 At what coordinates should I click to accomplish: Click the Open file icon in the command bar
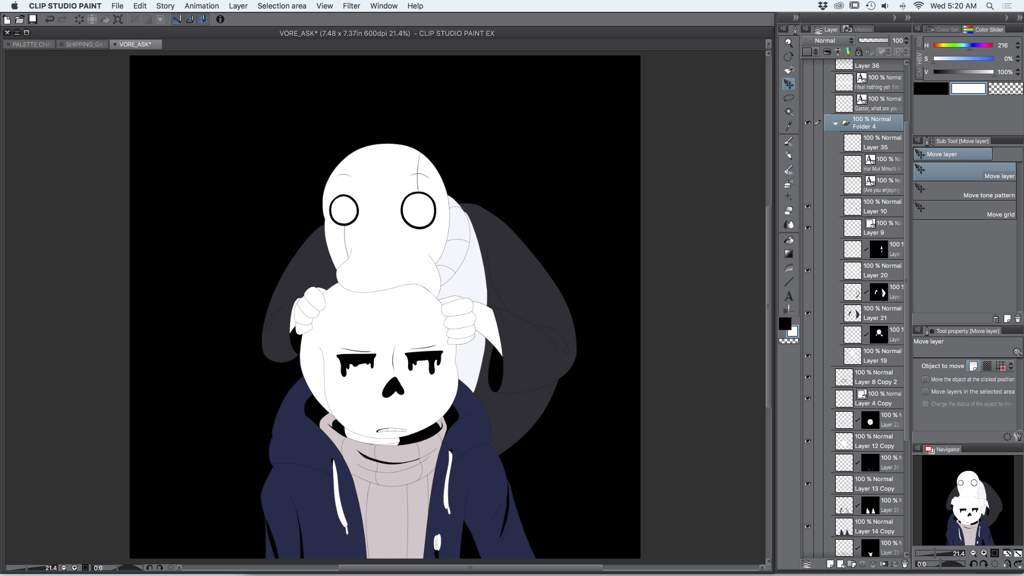point(20,20)
